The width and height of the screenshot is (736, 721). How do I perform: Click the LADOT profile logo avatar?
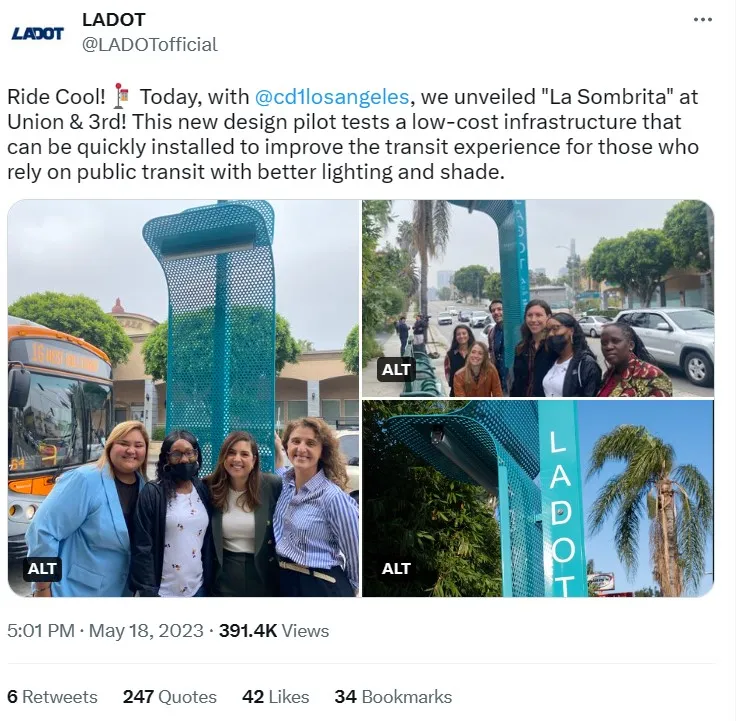coord(38,34)
